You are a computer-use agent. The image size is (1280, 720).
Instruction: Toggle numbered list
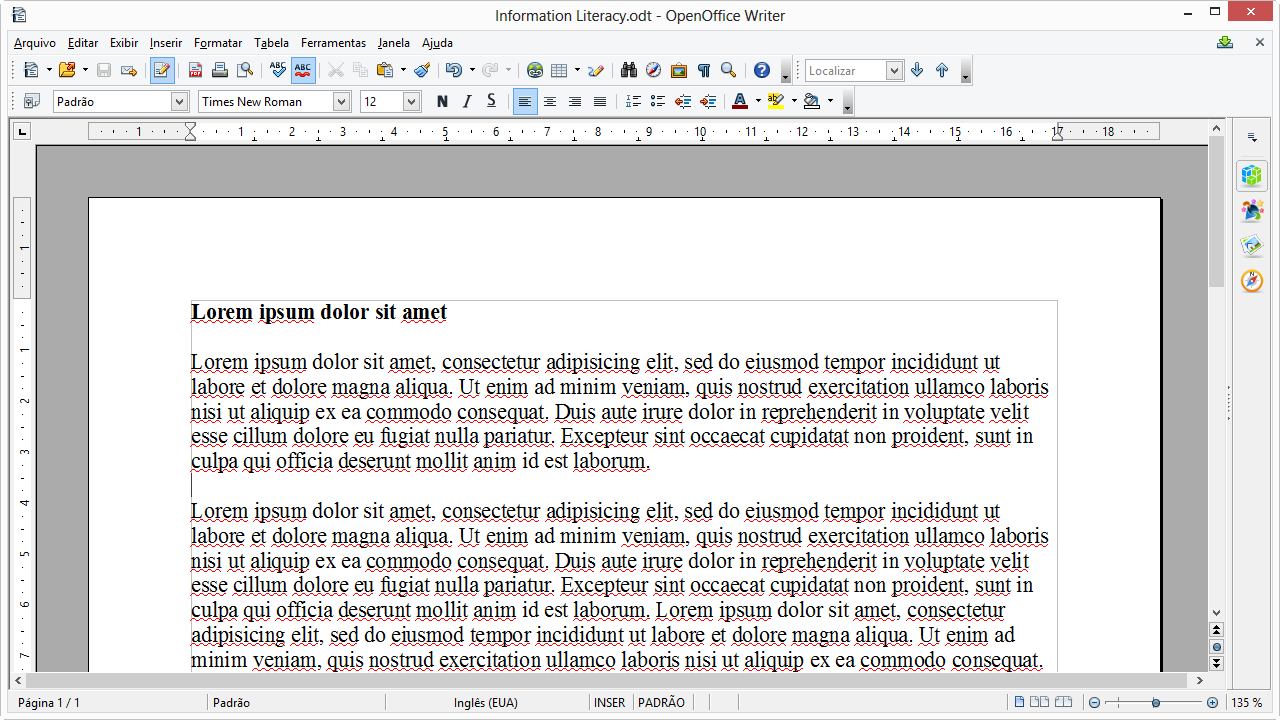click(x=633, y=101)
